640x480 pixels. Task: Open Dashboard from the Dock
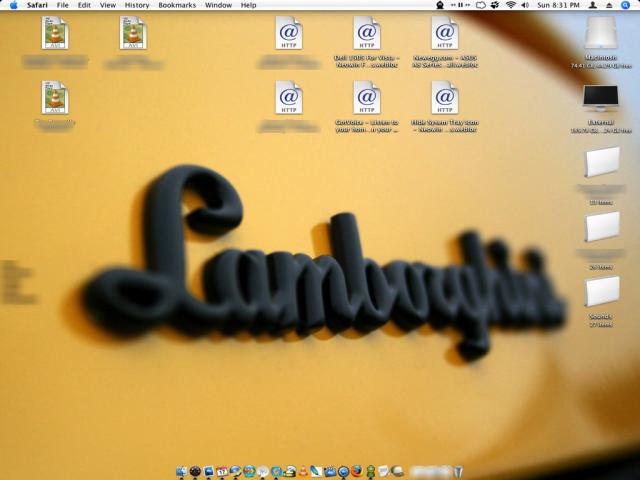[x=195, y=471]
